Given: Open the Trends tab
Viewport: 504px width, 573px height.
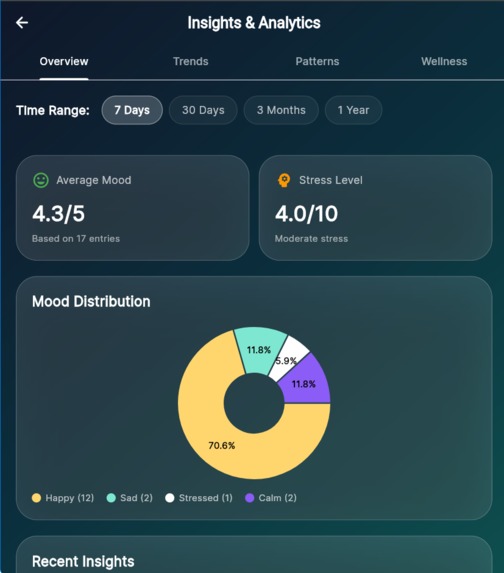Looking at the screenshot, I should point(191,61).
